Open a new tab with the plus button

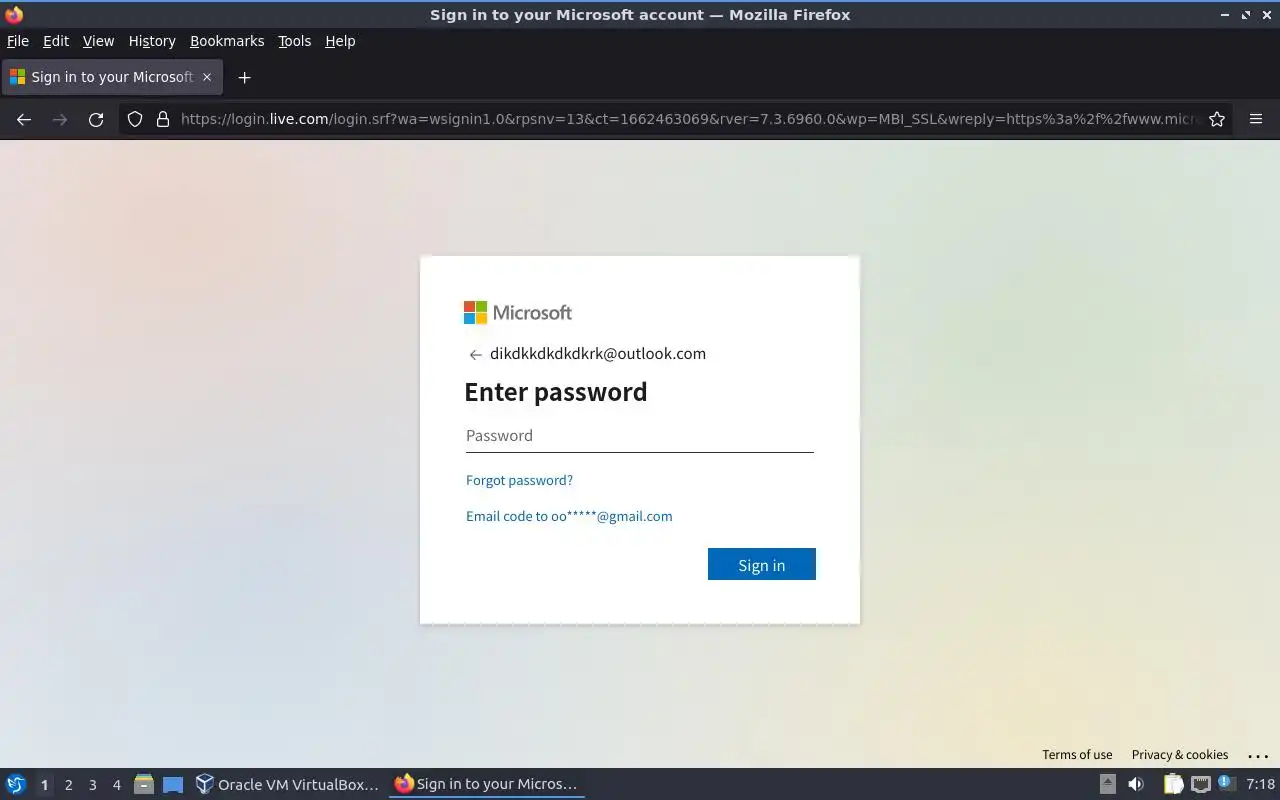coord(244,77)
